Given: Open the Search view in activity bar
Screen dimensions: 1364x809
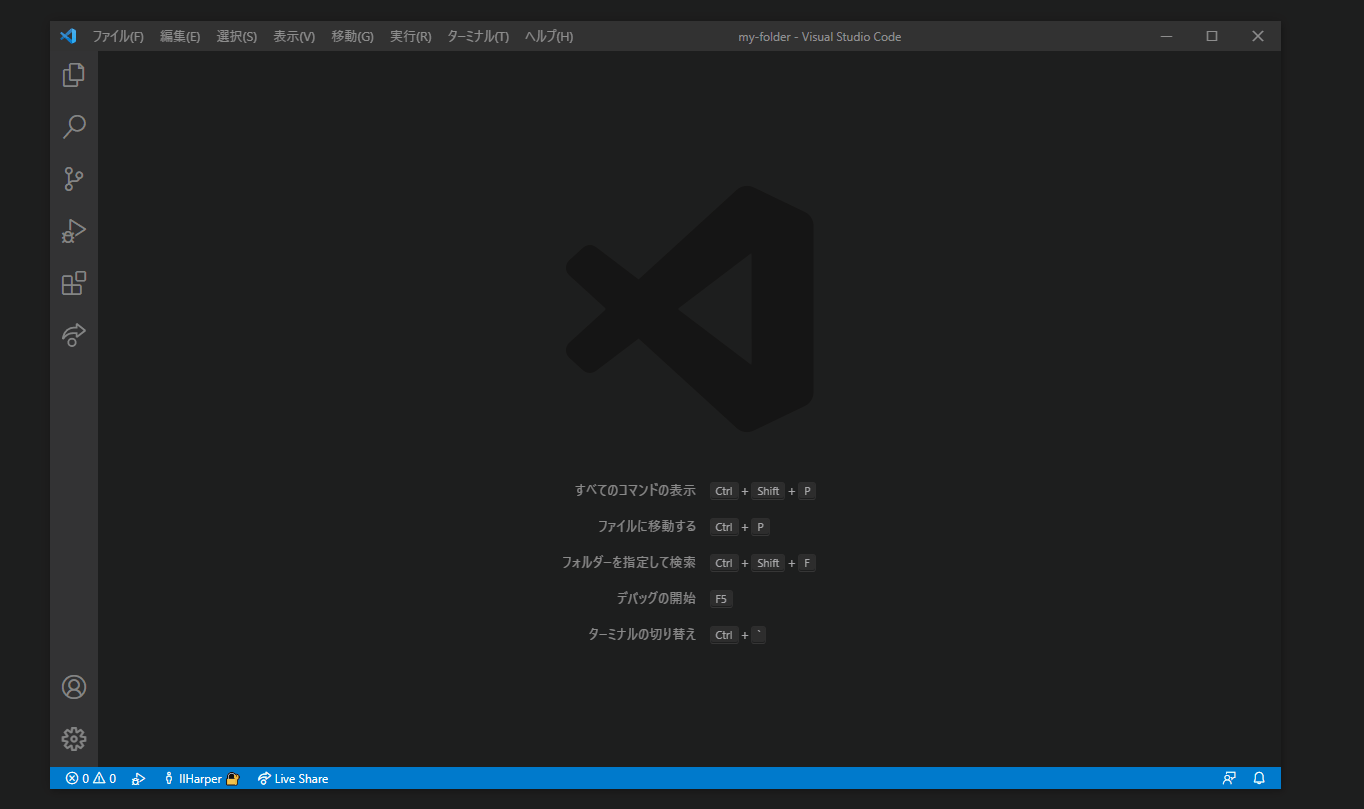Looking at the screenshot, I should point(74,127).
